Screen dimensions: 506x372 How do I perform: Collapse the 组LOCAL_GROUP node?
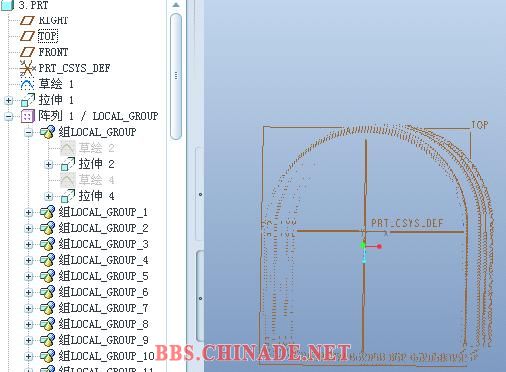pos(29,132)
